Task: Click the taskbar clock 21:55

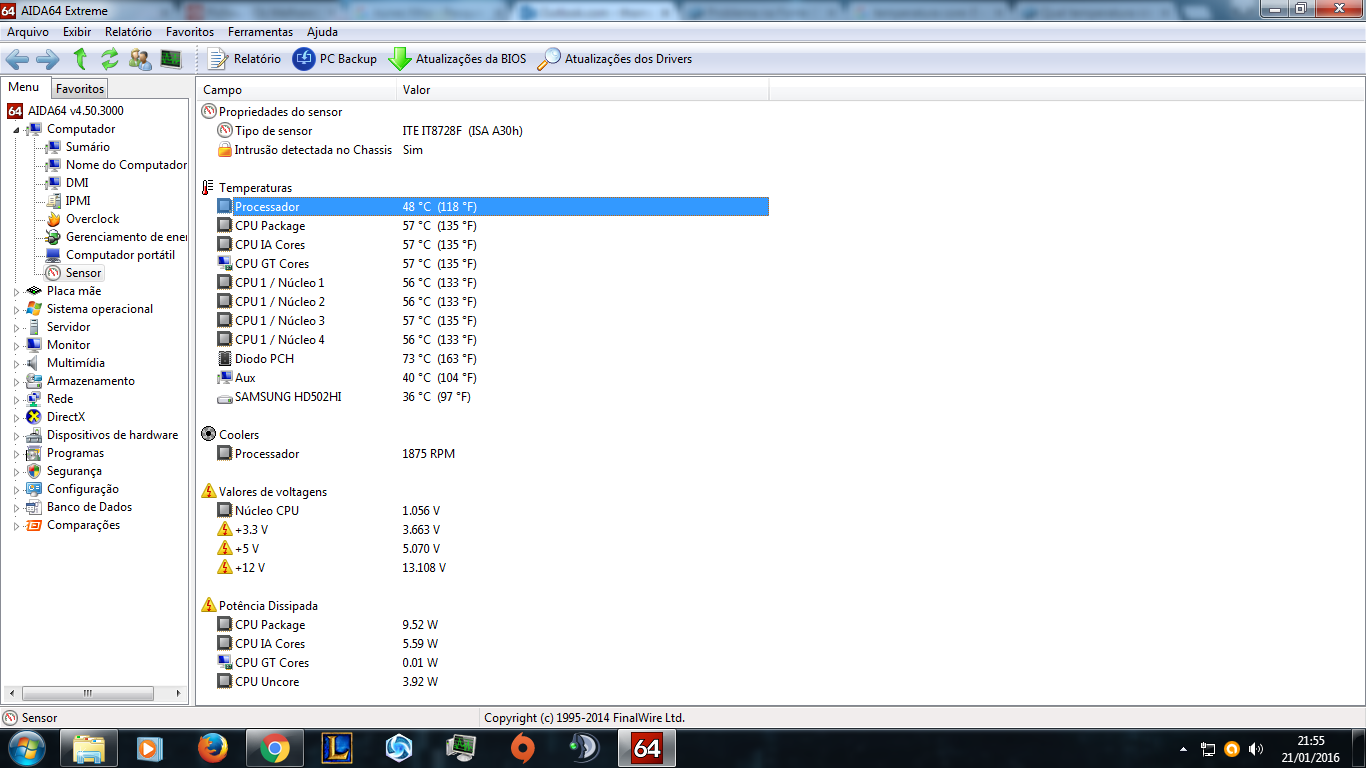Action: pos(1311,741)
